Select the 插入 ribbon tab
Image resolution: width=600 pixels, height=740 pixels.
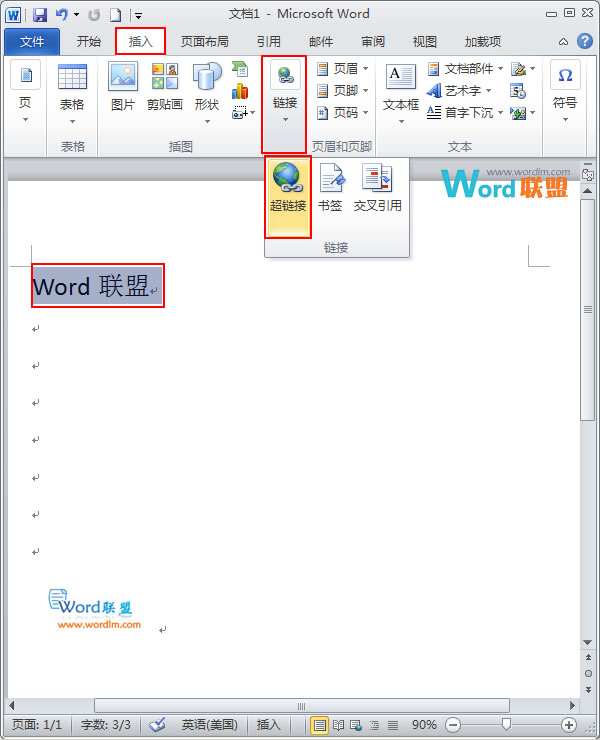(140, 42)
